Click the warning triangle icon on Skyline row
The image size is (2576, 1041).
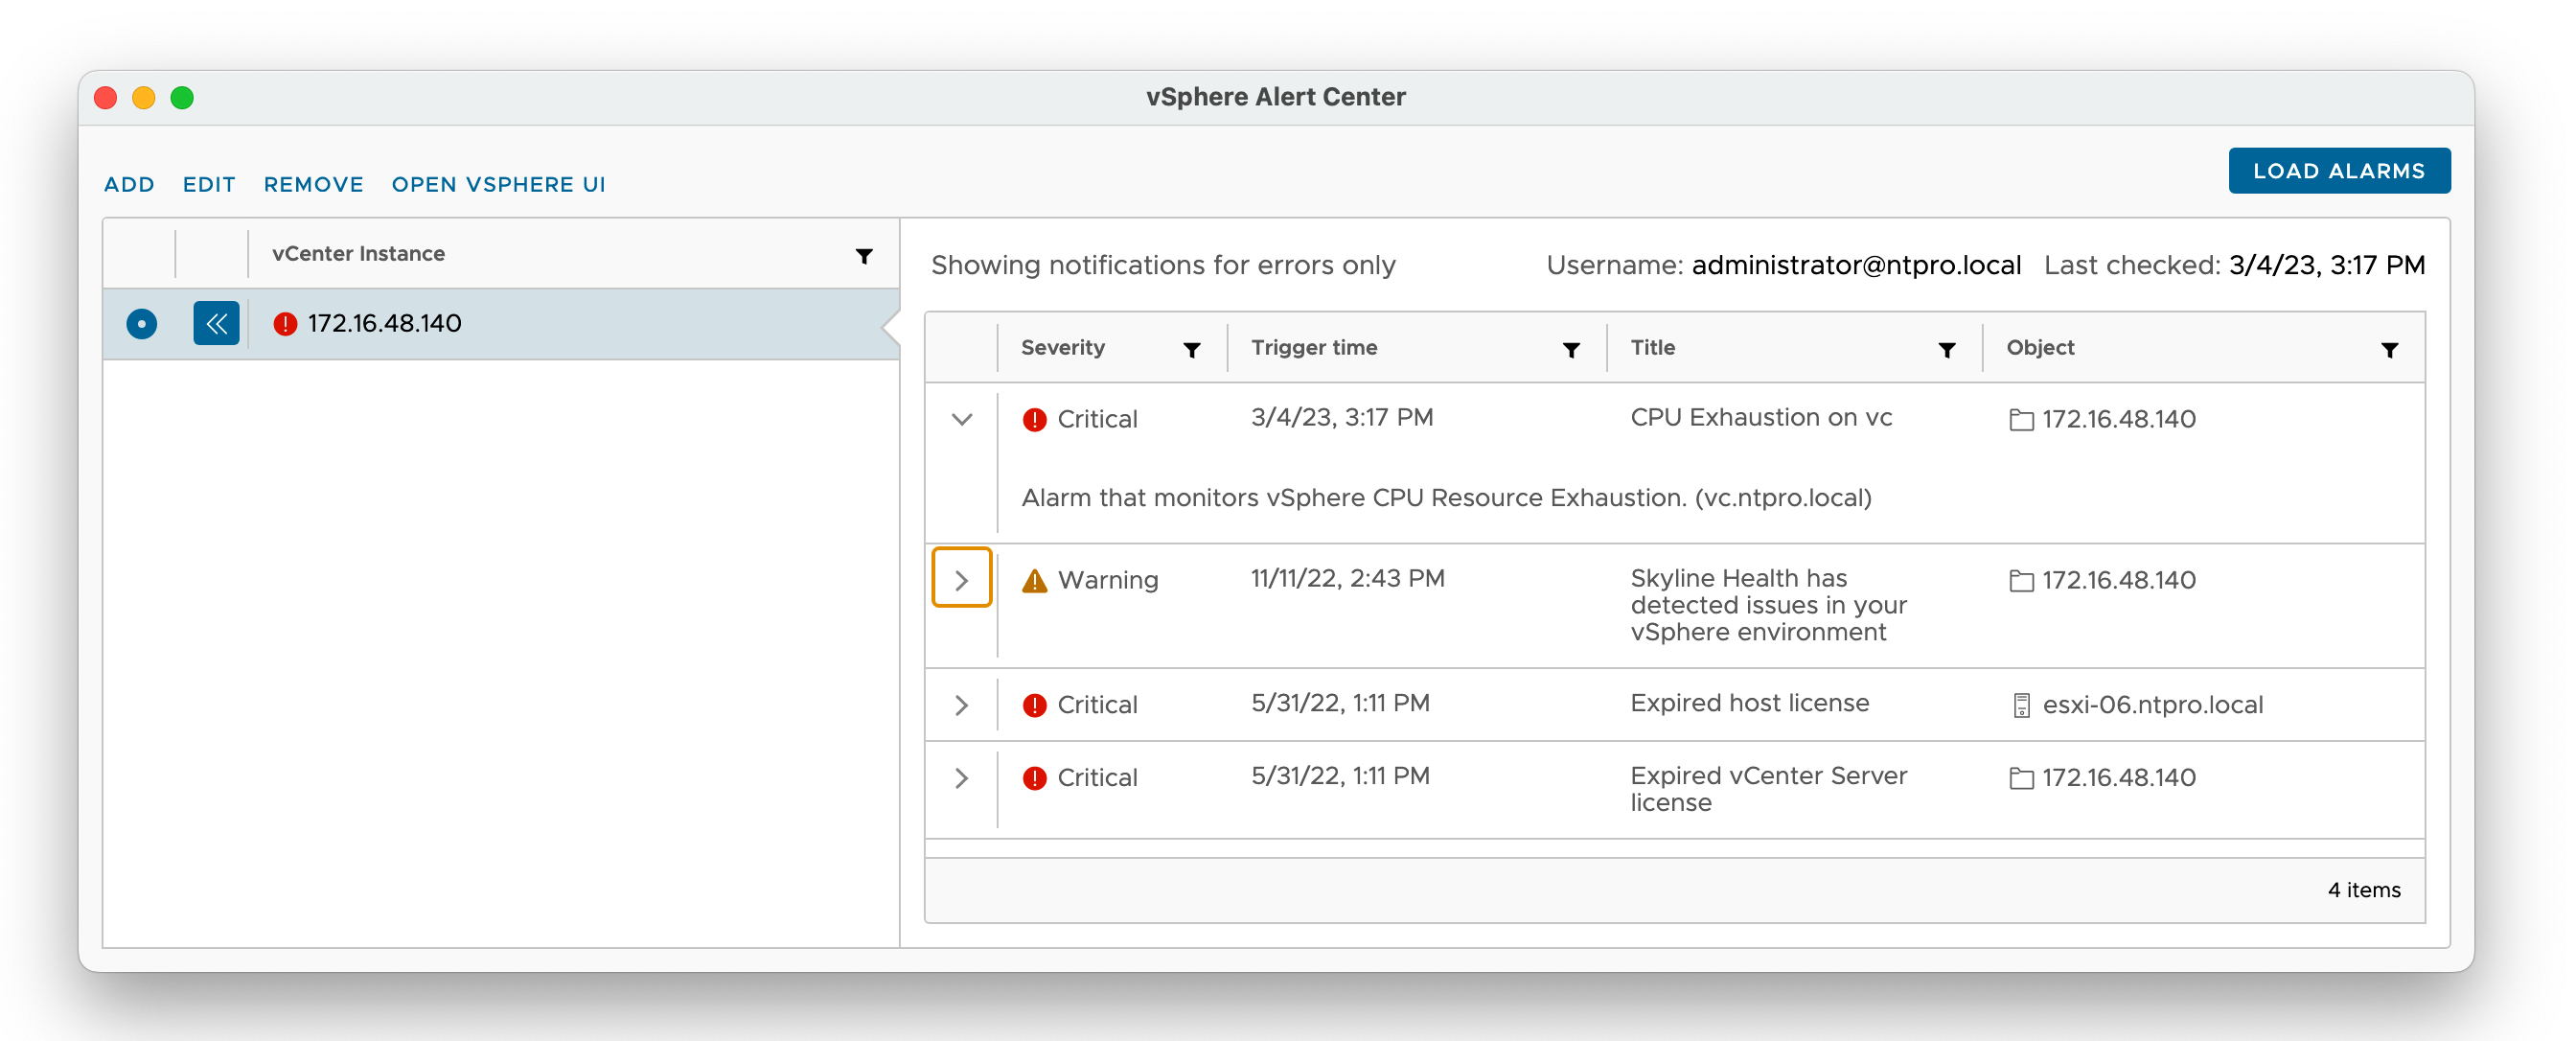[x=1034, y=580]
